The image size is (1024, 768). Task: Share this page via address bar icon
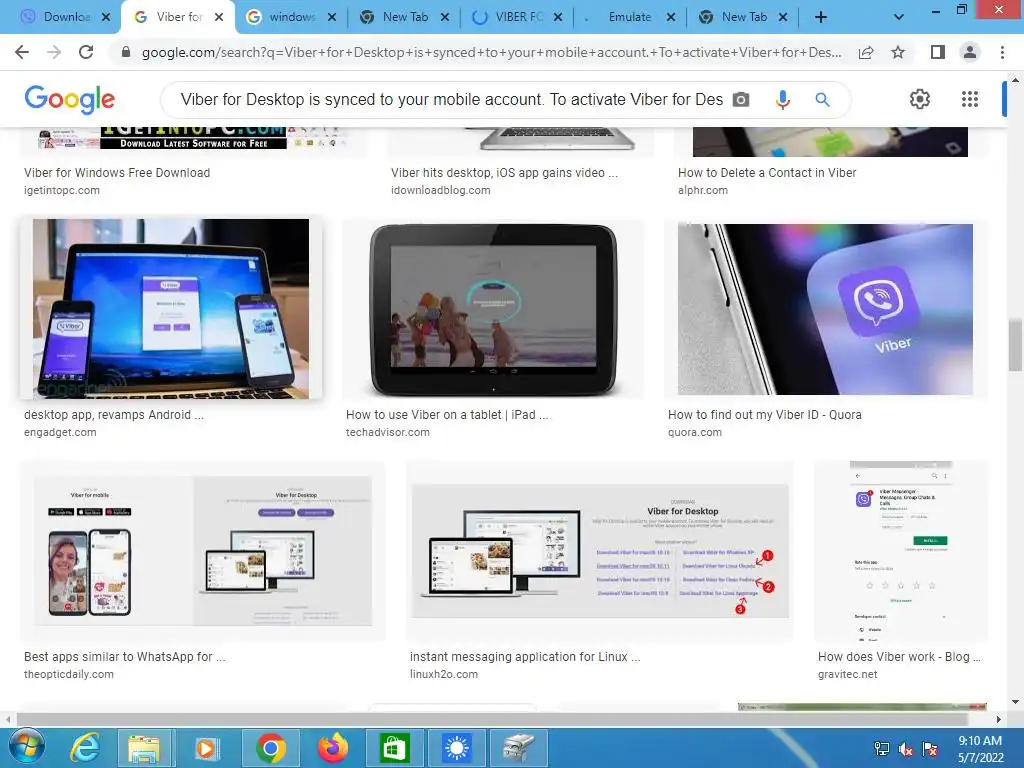(x=866, y=52)
